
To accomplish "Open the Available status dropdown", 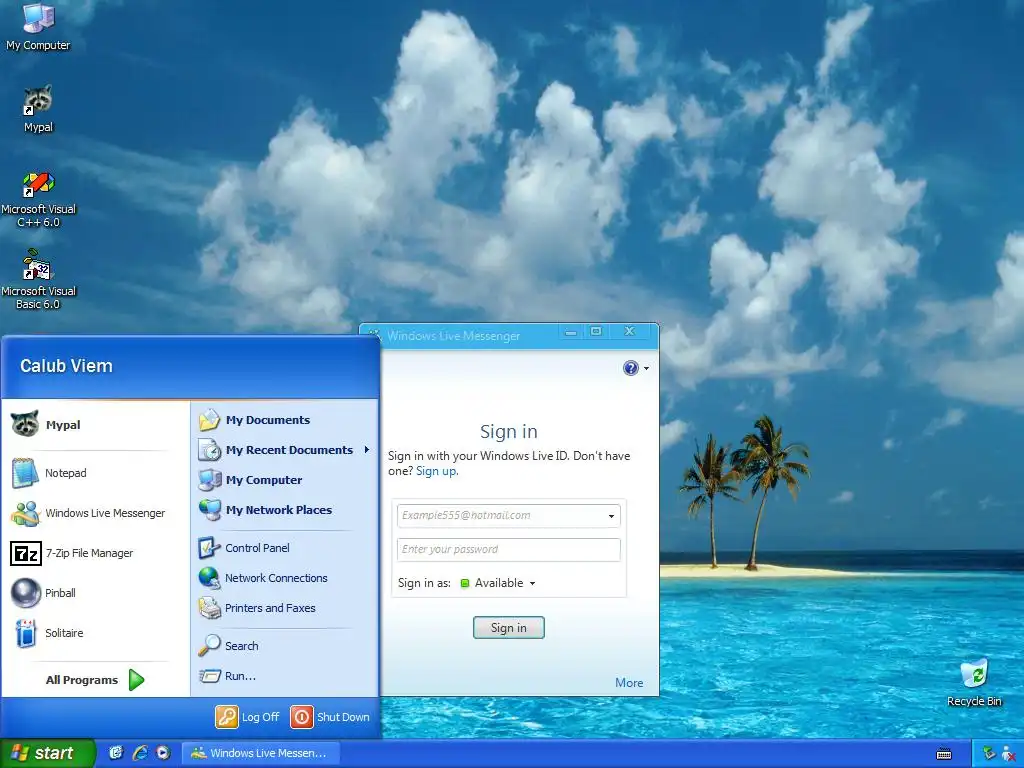I will coord(498,583).
